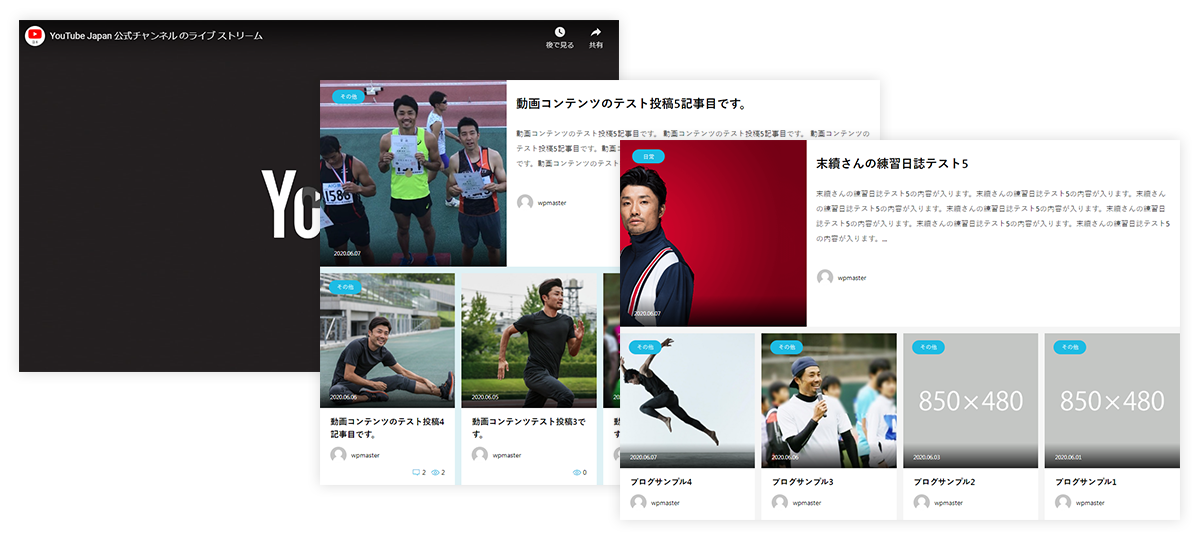The height and width of the screenshot is (540, 1200).
Task: Click wpmaster avatar under ブログサンプル3
Action: 779,502
